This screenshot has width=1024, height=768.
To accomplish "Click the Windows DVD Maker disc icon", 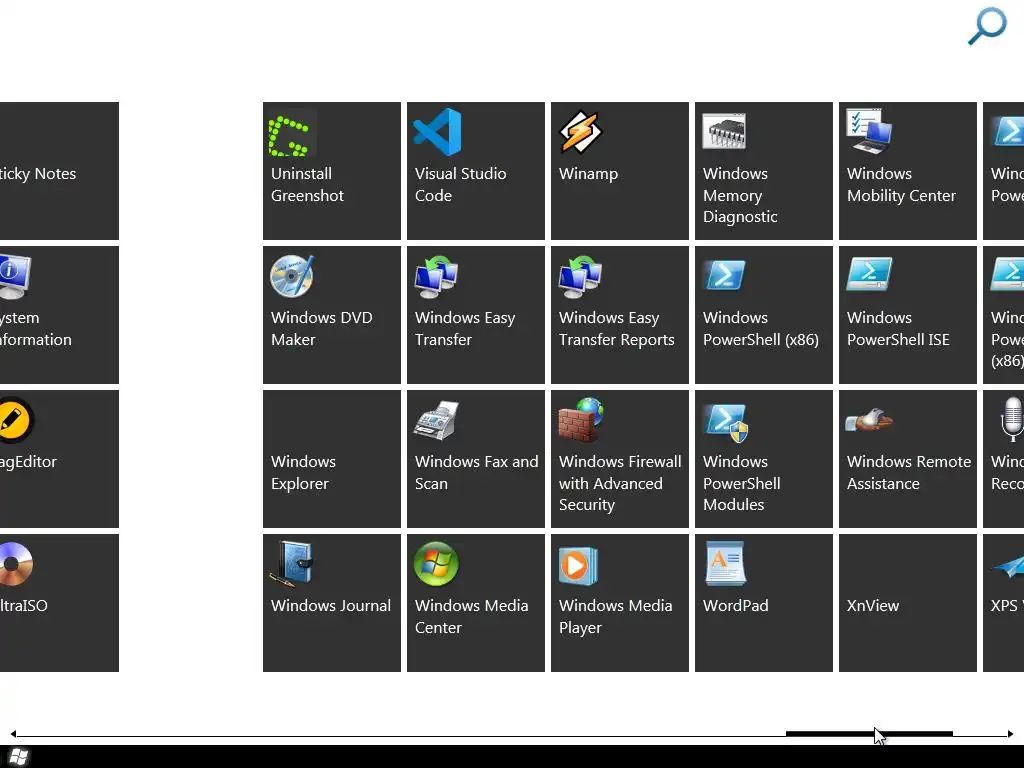I will click(292, 276).
